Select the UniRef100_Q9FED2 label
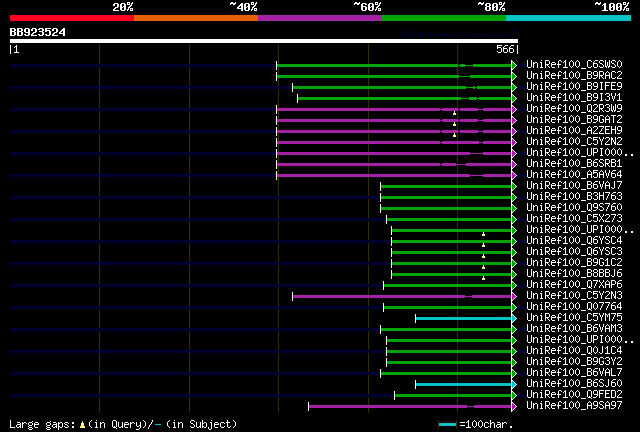 tap(574, 395)
